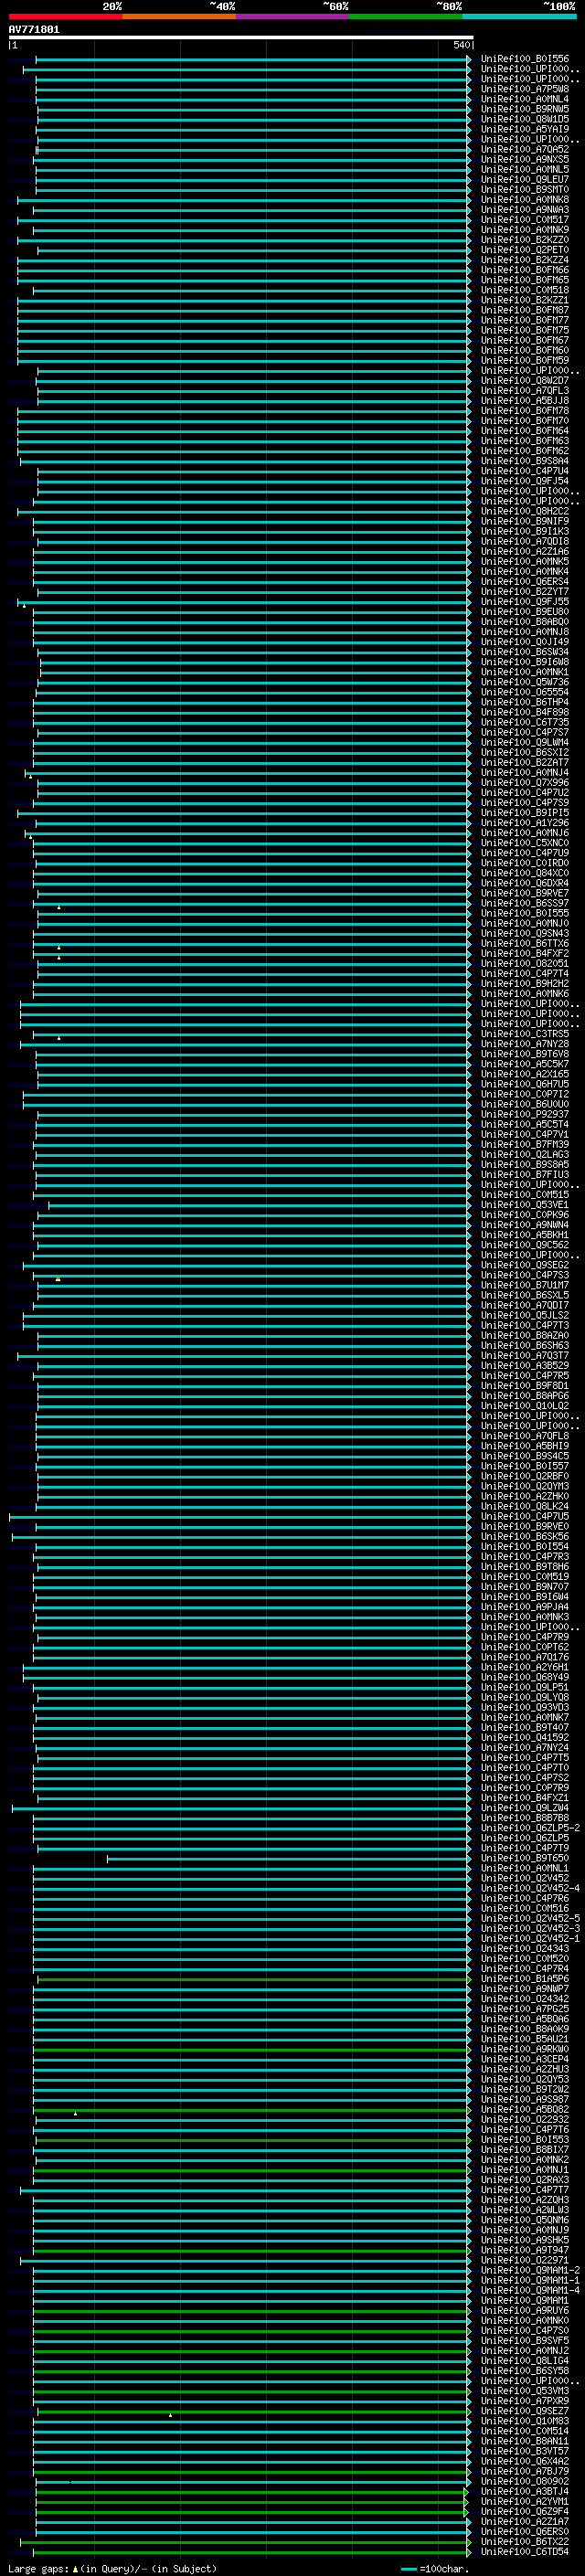Click label UniRef100_B6TX22

(524, 2542)
